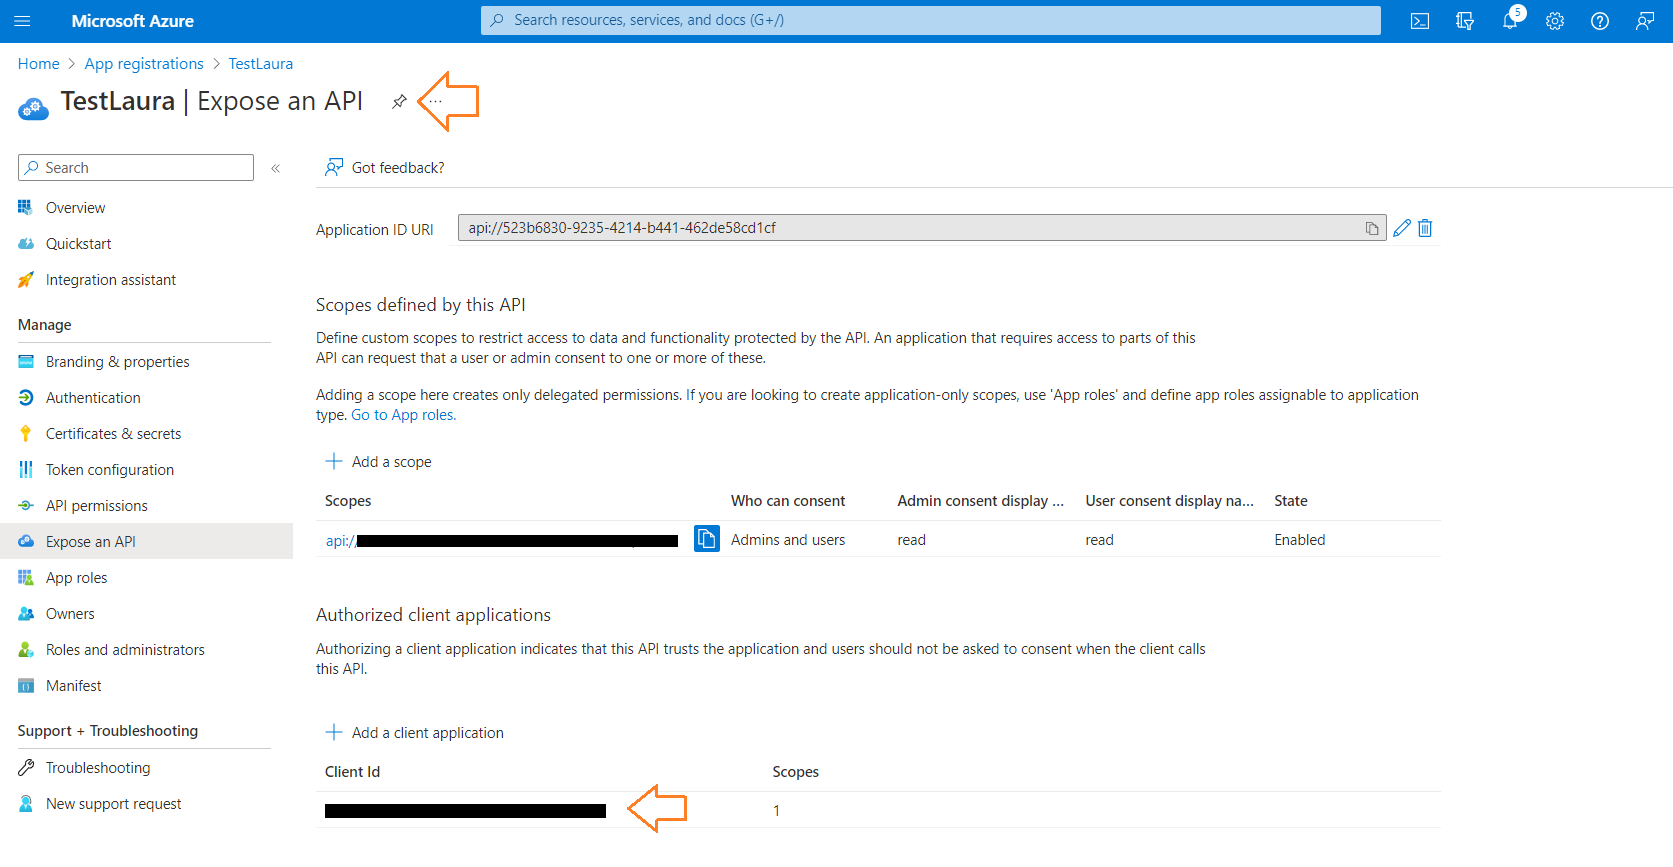This screenshot has height=867, width=1673.
Task: Open Directories and subscriptions filter icon
Action: 1465,21
